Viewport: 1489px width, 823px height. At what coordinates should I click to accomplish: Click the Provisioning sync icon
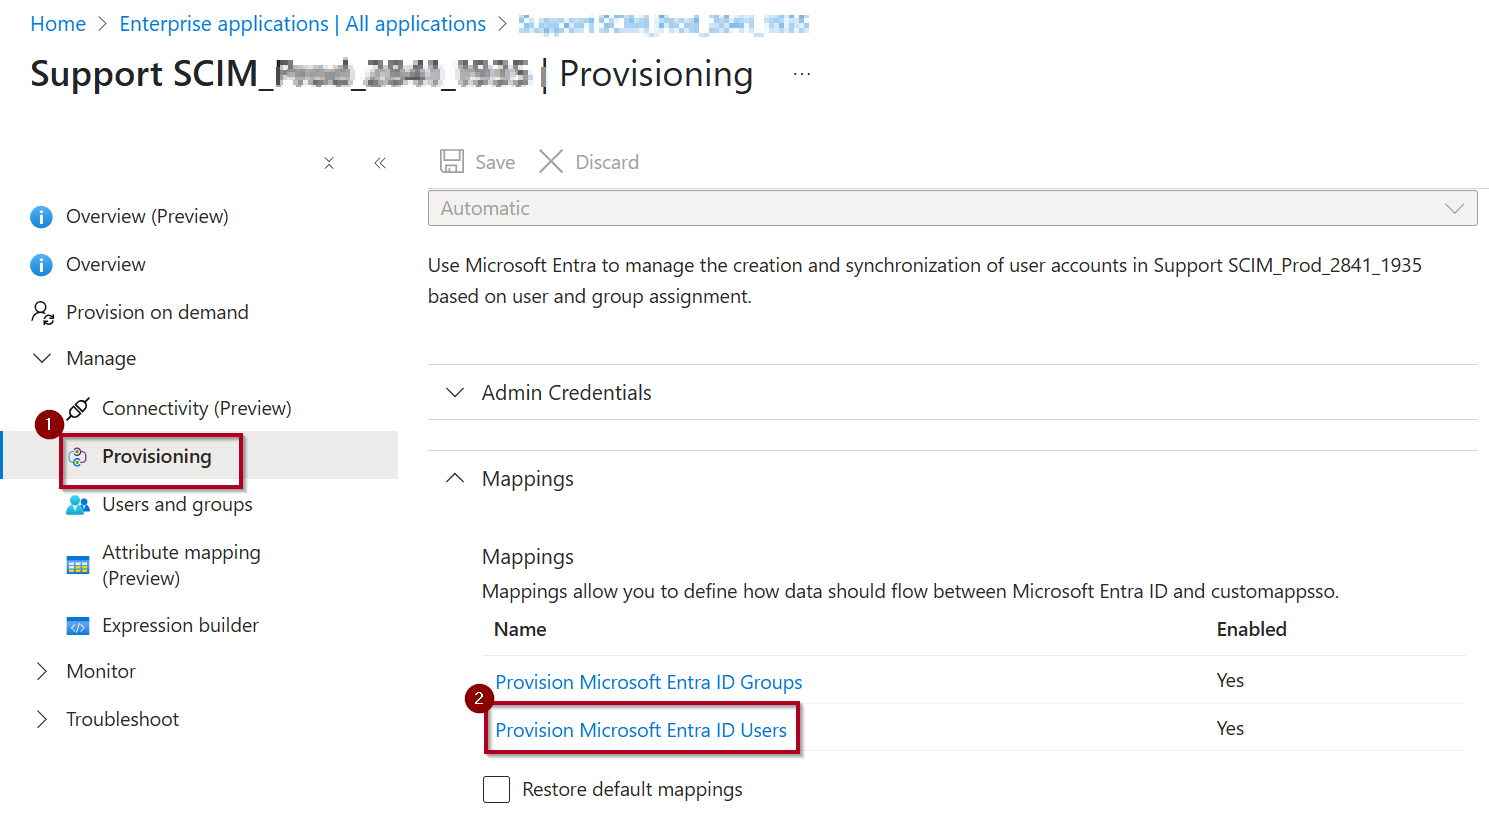(78, 457)
